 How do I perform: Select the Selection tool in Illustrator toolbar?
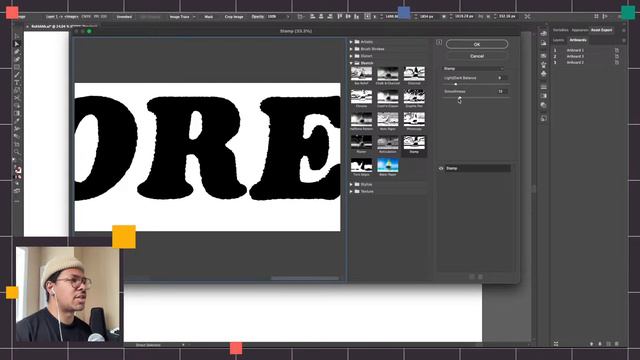click(x=17, y=37)
